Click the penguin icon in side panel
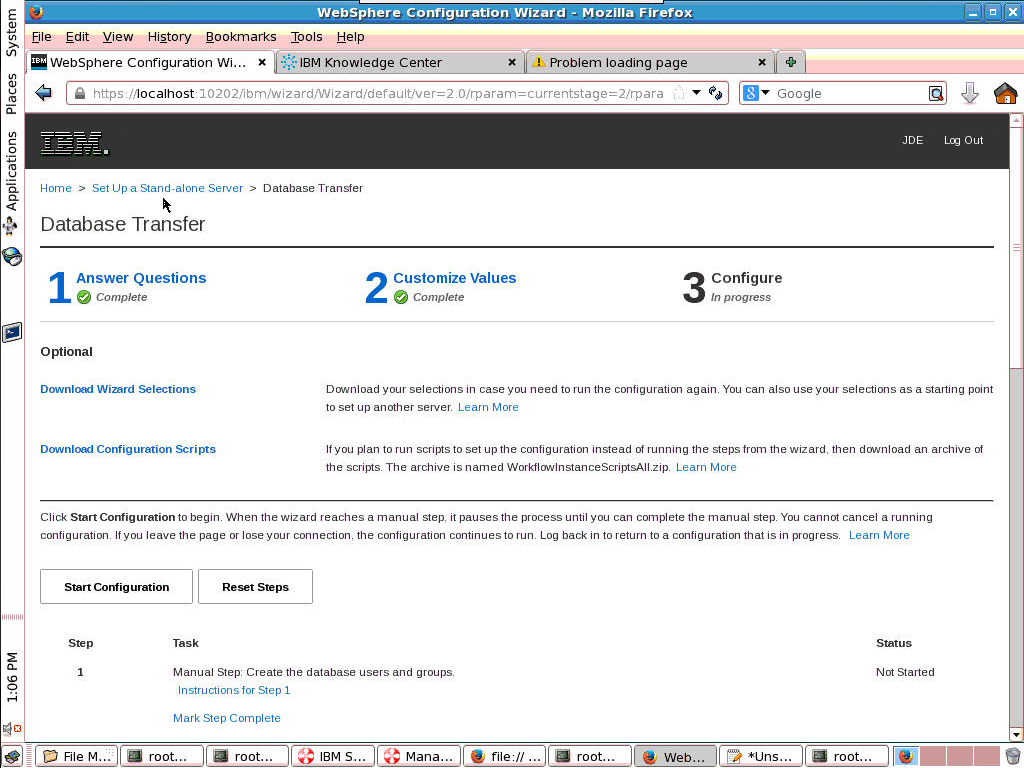This screenshot has height=768, width=1024. point(10,227)
